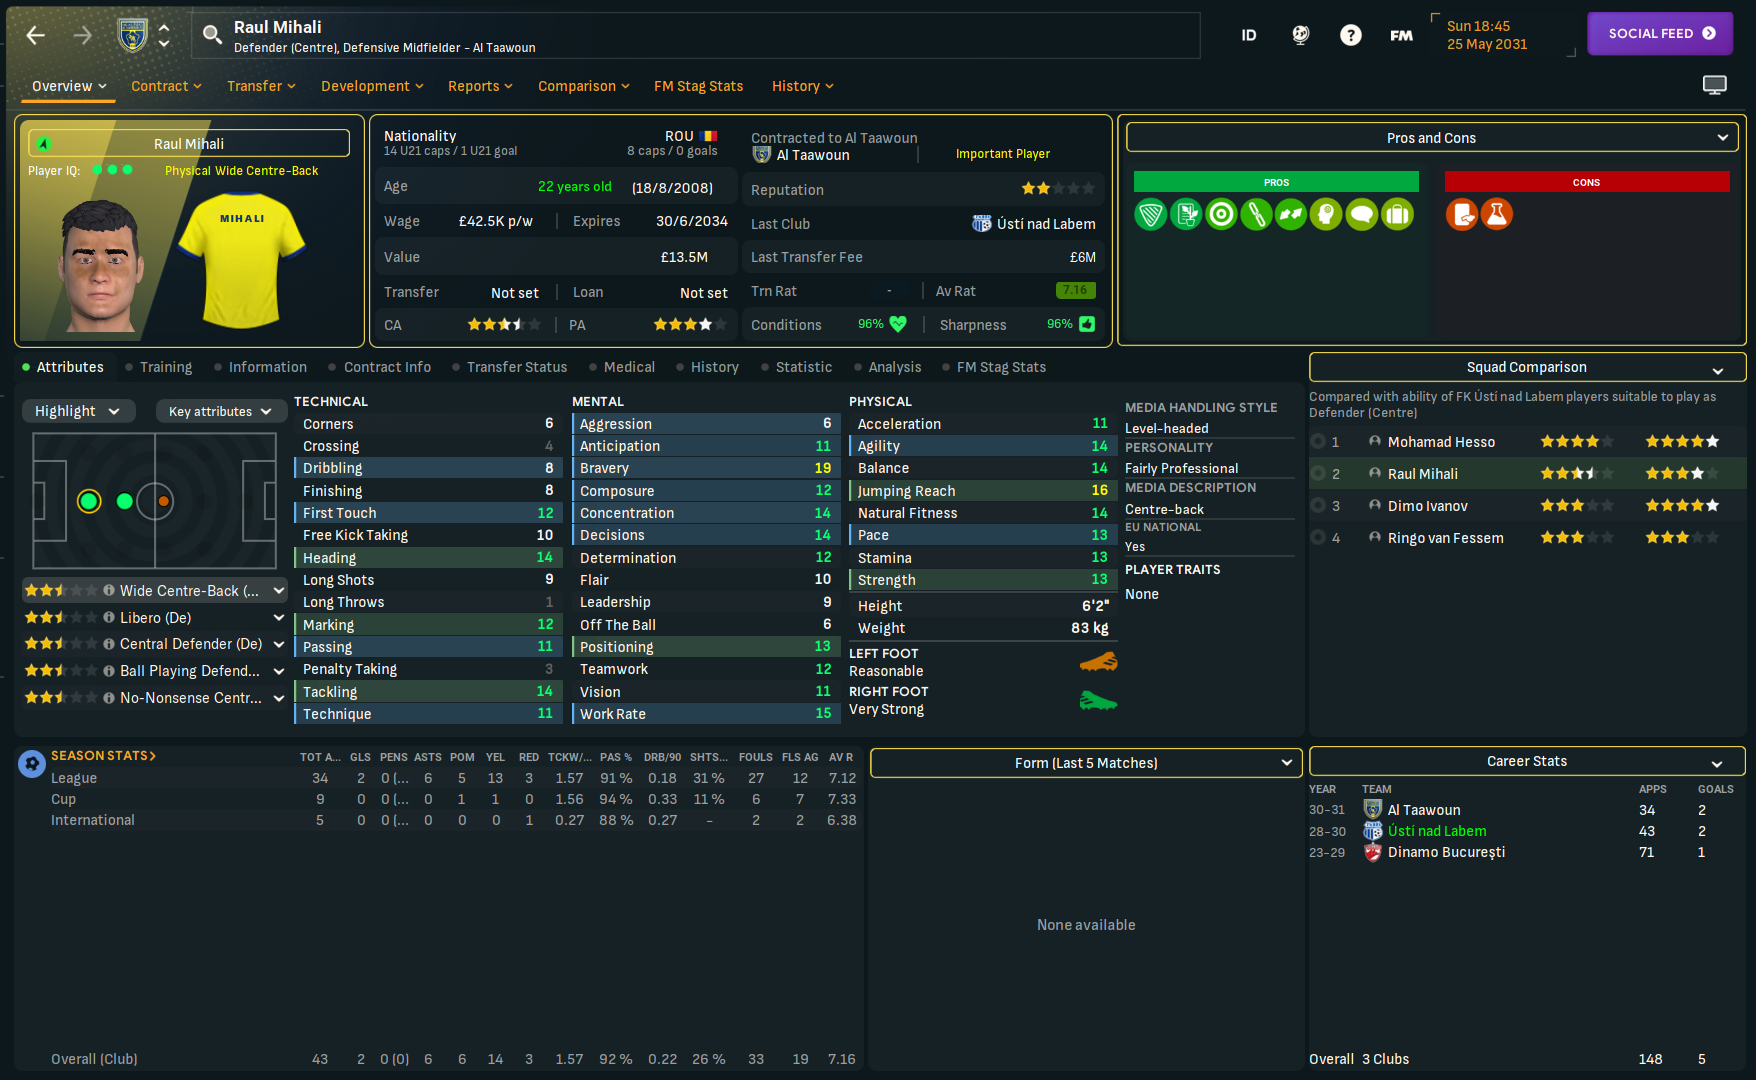Open the Career Stats dropdown
The height and width of the screenshot is (1080, 1756).
[1527, 761]
